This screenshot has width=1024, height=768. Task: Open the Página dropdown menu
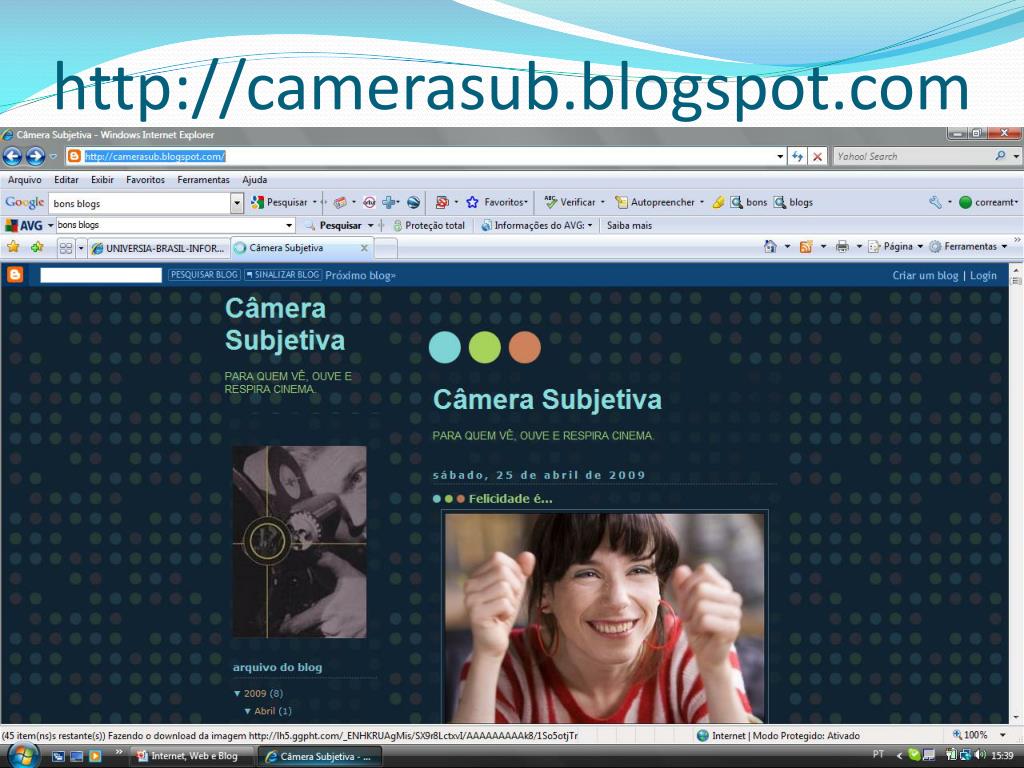coord(895,246)
